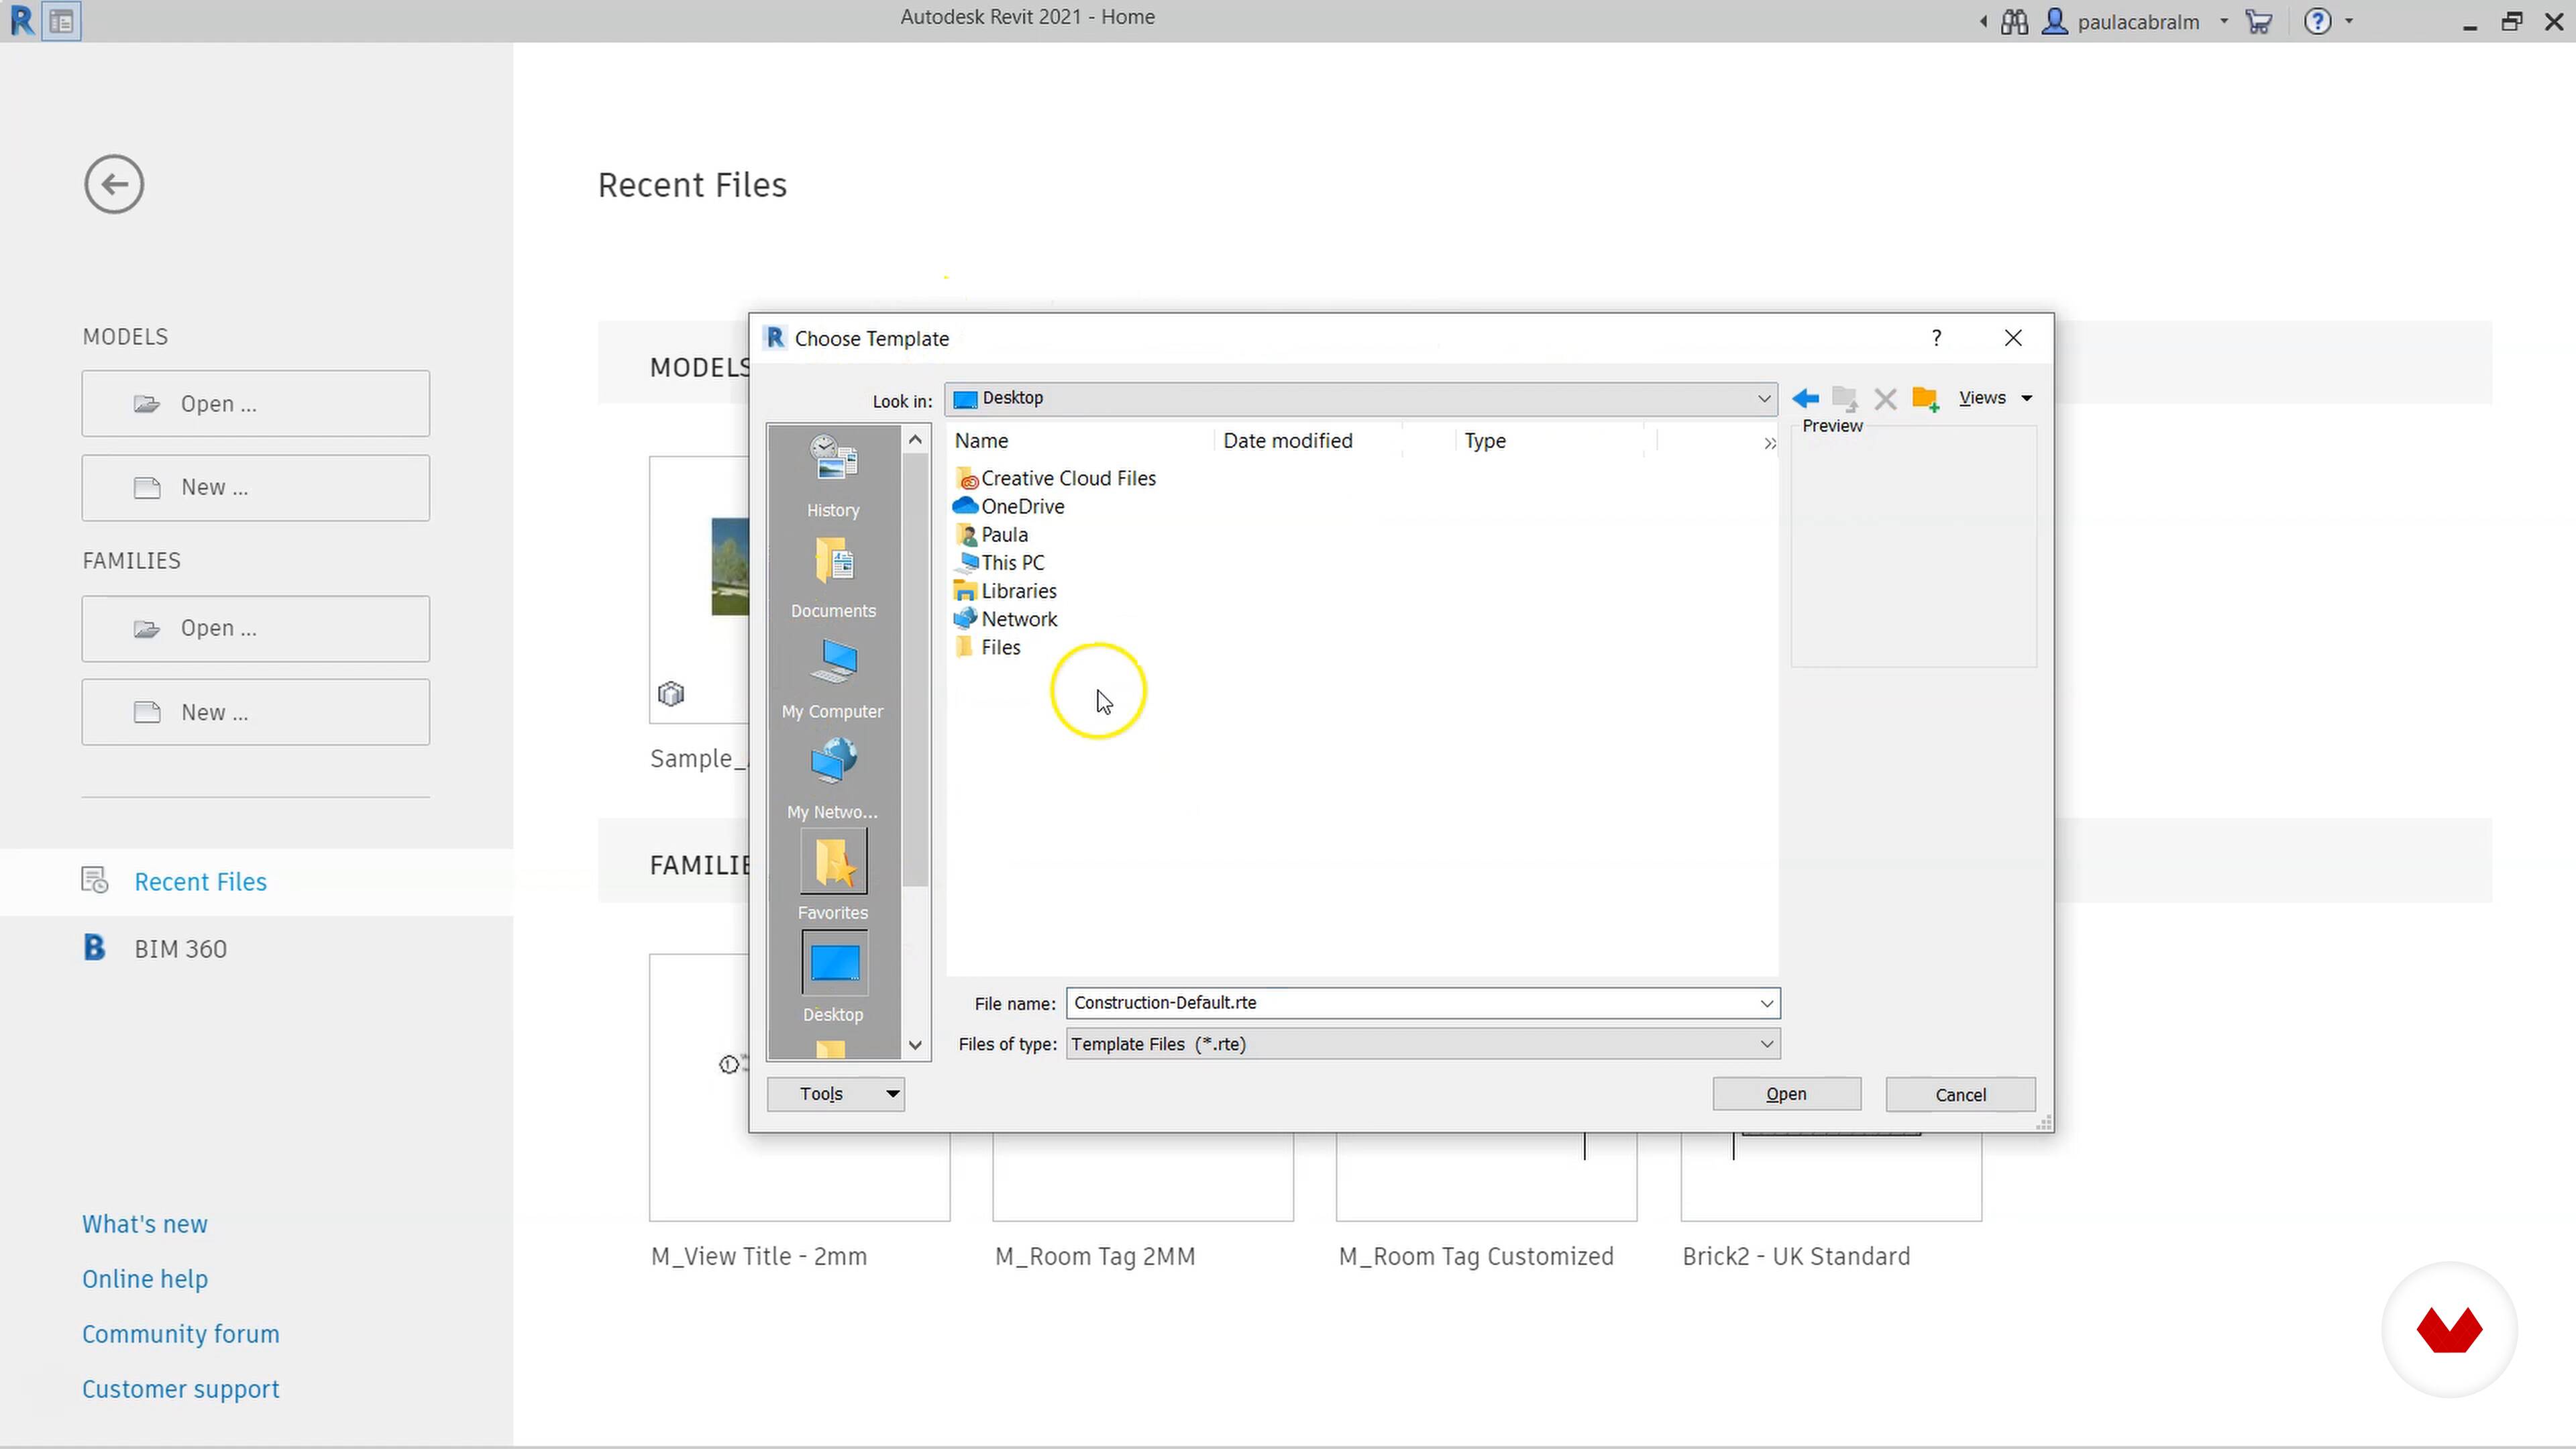Screen dimensions: 2576x1449
Task: Click the paulacabralm user account icon
Action: (x=2055, y=21)
